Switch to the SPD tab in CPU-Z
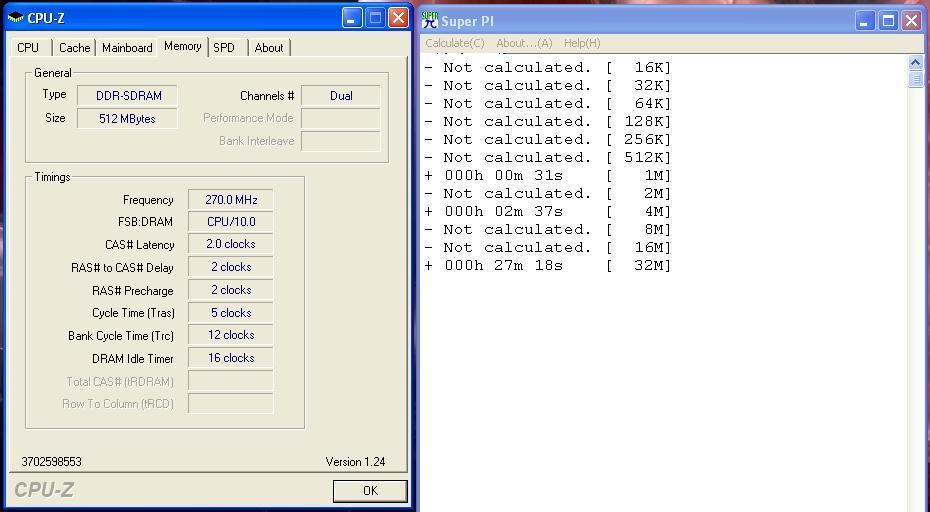 (x=224, y=47)
